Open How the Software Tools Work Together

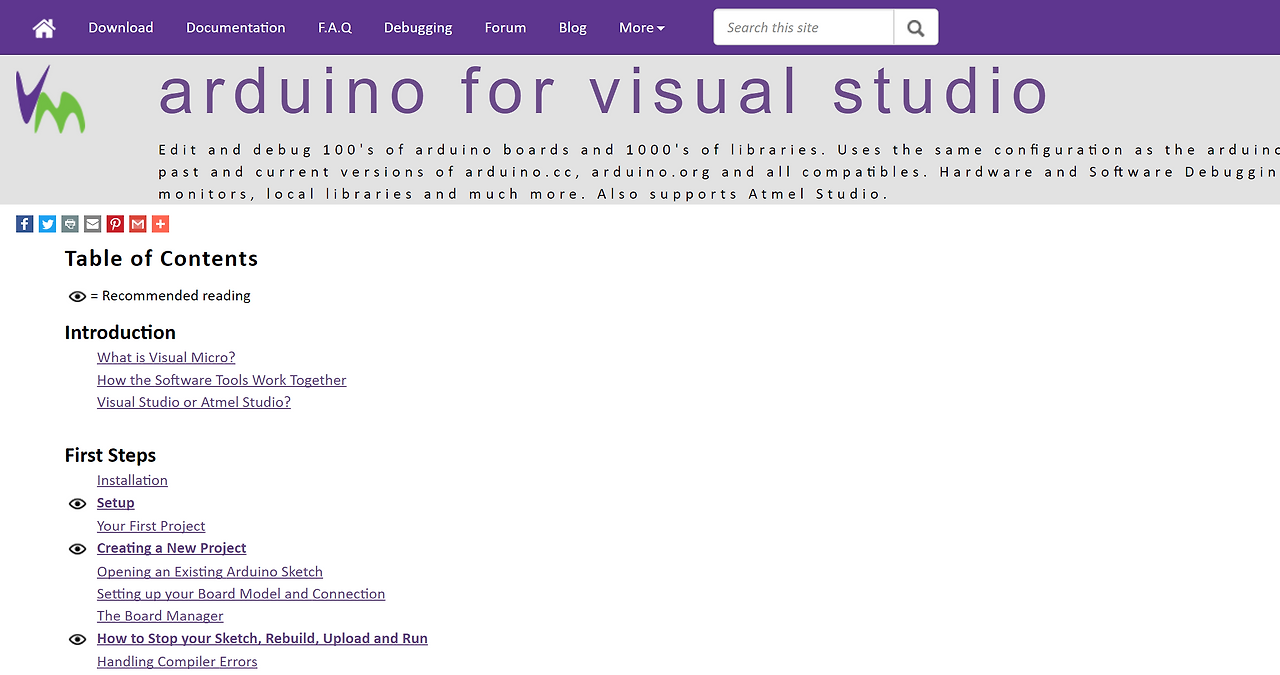[222, 380]
